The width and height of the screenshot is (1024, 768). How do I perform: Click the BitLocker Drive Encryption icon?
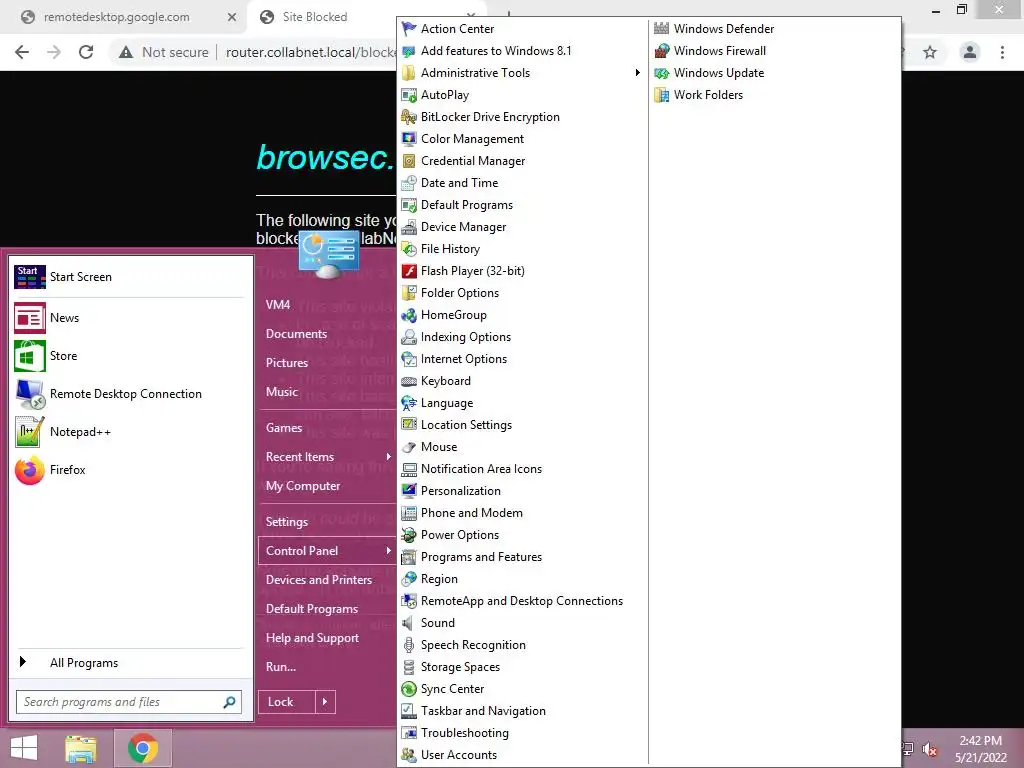[x=409, y=117]
